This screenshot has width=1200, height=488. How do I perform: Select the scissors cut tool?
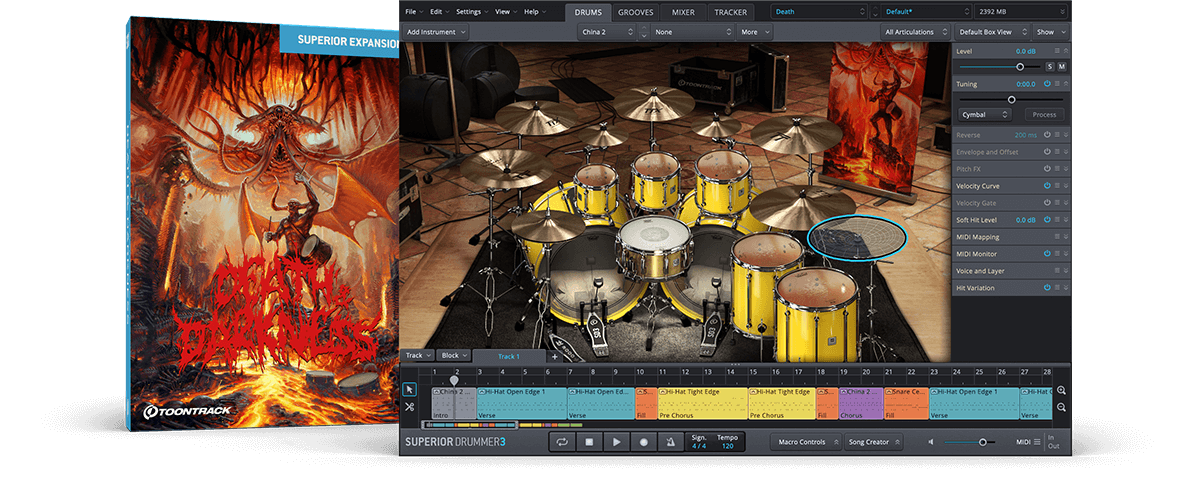click(x=410, y=406)
